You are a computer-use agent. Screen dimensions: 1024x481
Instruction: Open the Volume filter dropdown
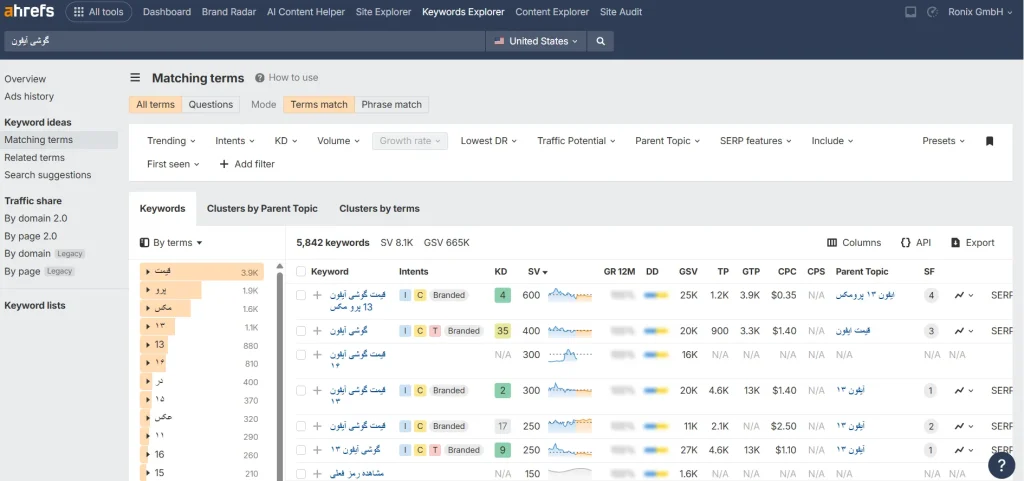(338, 141)
